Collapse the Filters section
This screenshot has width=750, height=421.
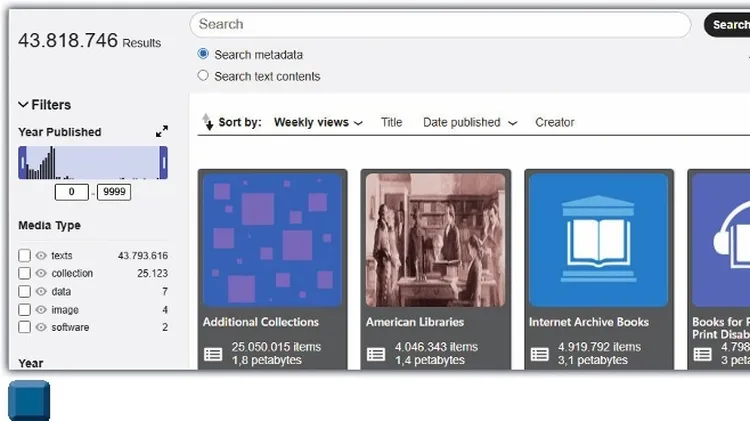coord(44,105)
